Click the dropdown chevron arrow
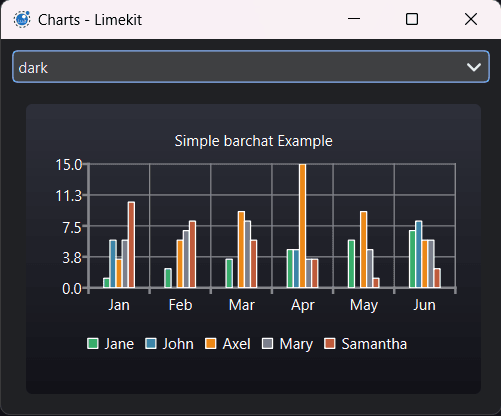 (x=474, y=67)
